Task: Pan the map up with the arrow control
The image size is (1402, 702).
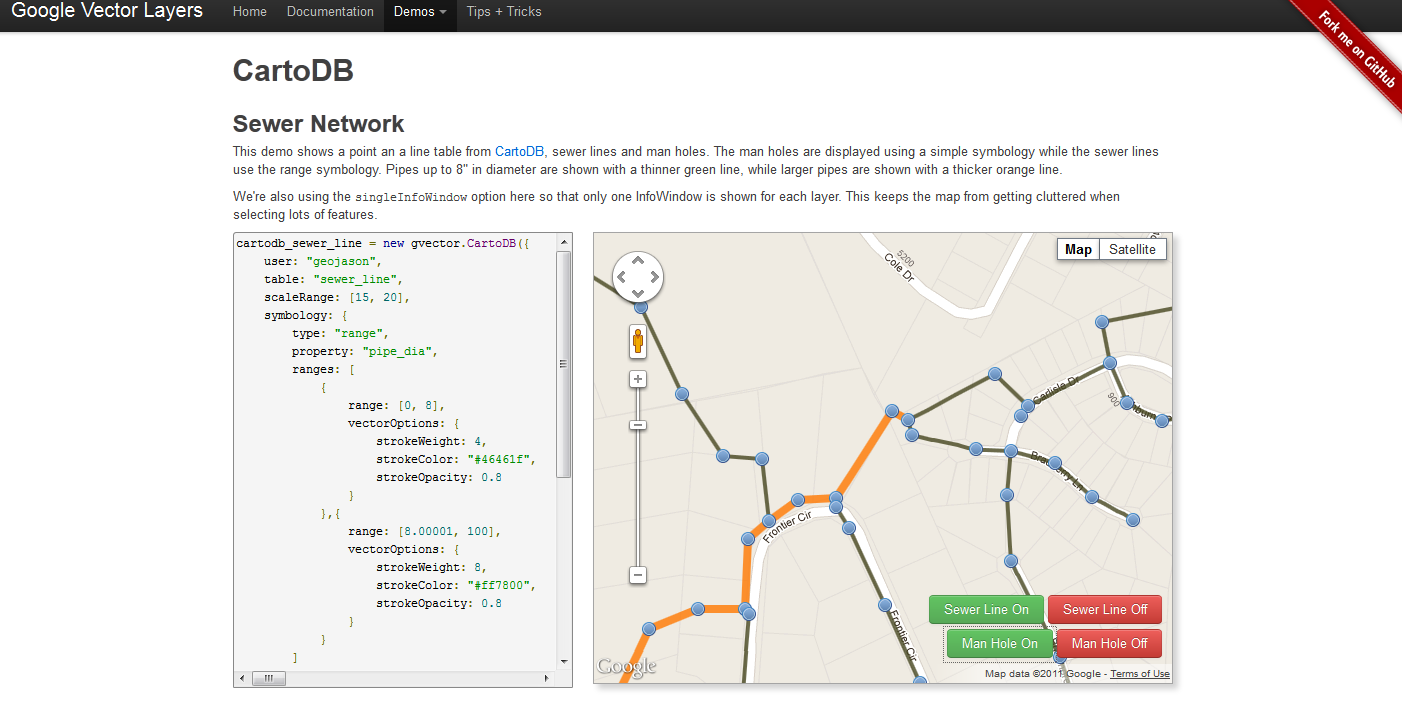Action: tap(637, 261)
